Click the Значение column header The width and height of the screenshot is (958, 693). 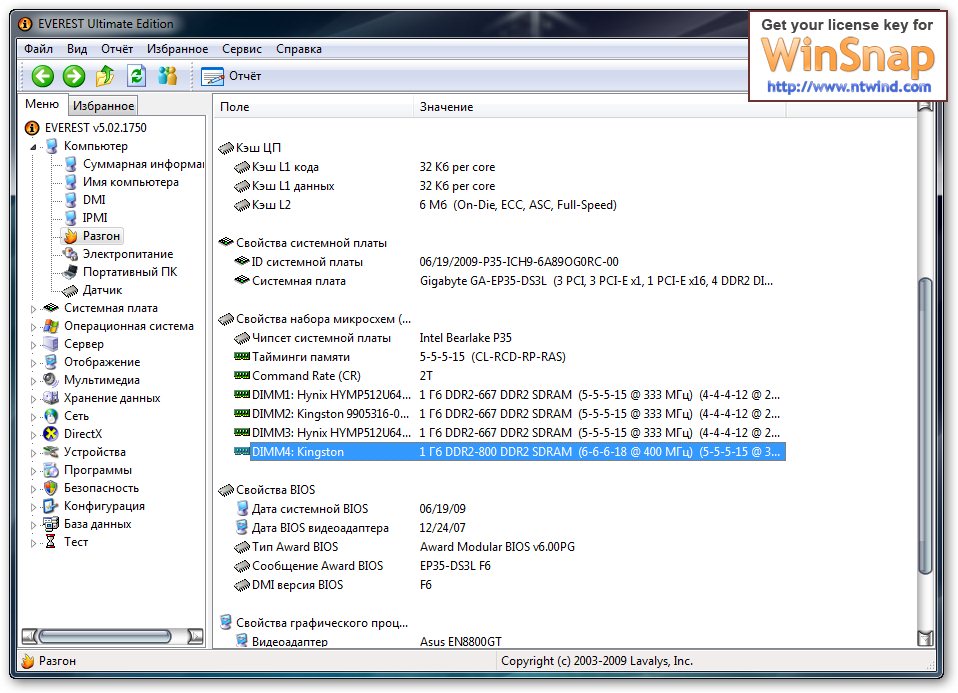pyautogui.click(x=599, y=106)
